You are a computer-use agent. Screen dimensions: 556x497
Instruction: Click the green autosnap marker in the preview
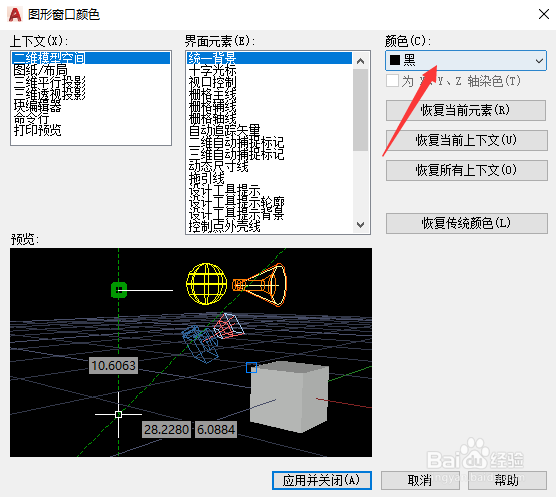[x=119, y=290]
